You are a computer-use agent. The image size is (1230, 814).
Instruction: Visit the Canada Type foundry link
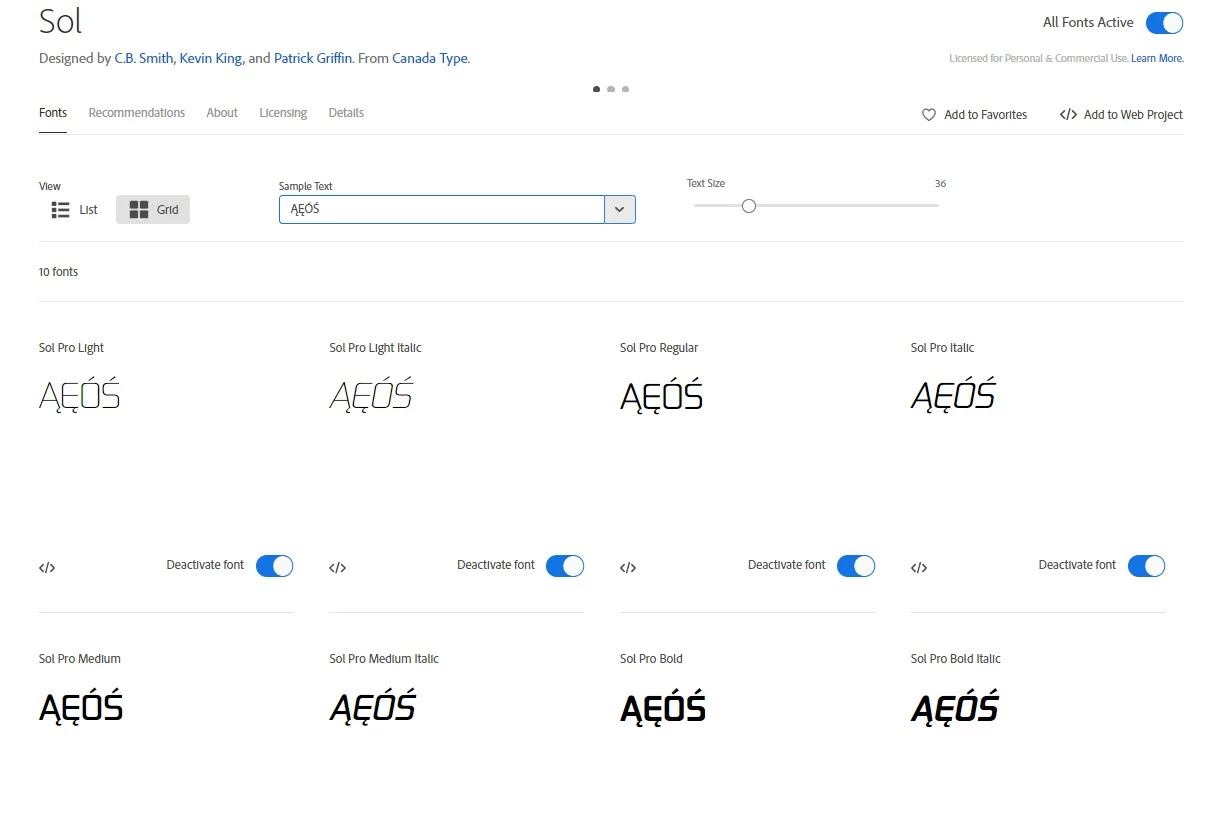430,58
